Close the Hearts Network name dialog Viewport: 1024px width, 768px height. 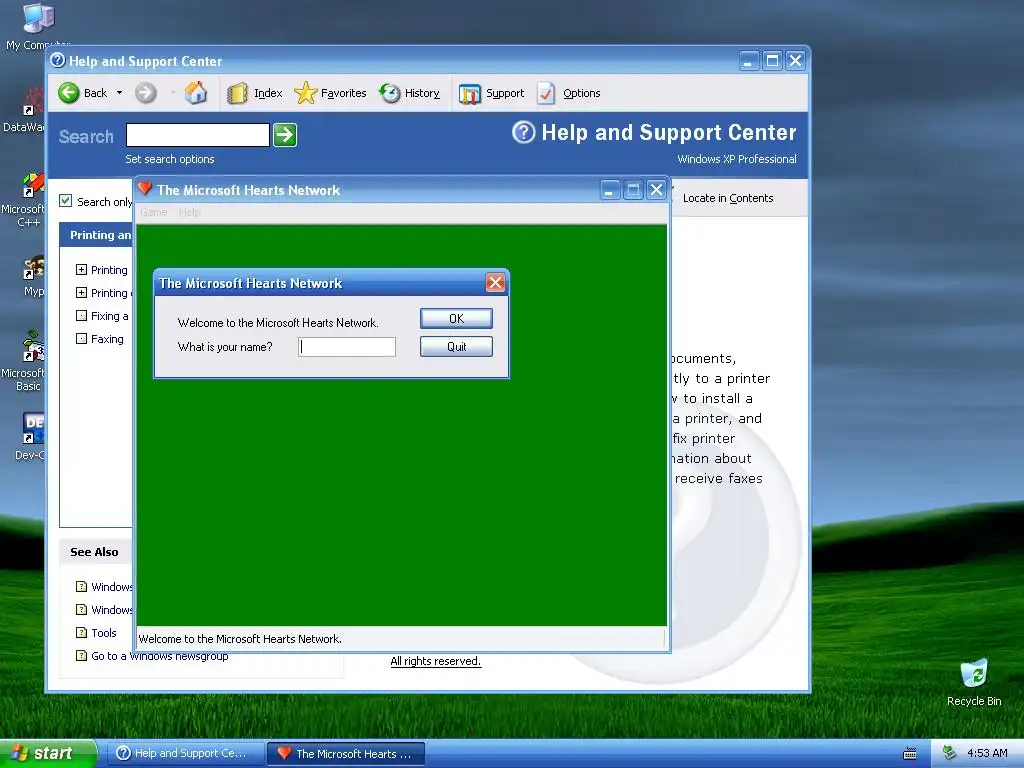495,283
